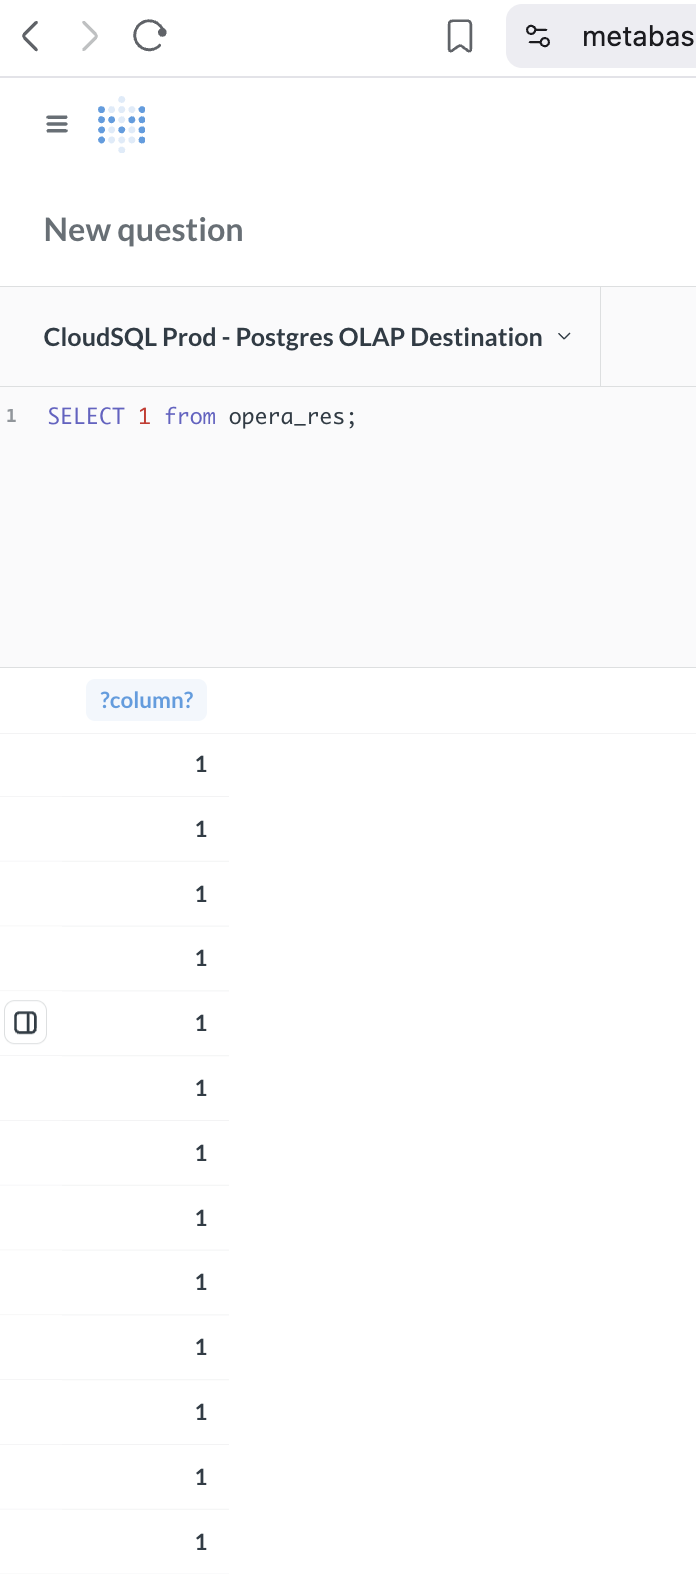Click line number 1 in editor gutter
The width and height of the screenshot is (696, 1574).
click(12, 416)
